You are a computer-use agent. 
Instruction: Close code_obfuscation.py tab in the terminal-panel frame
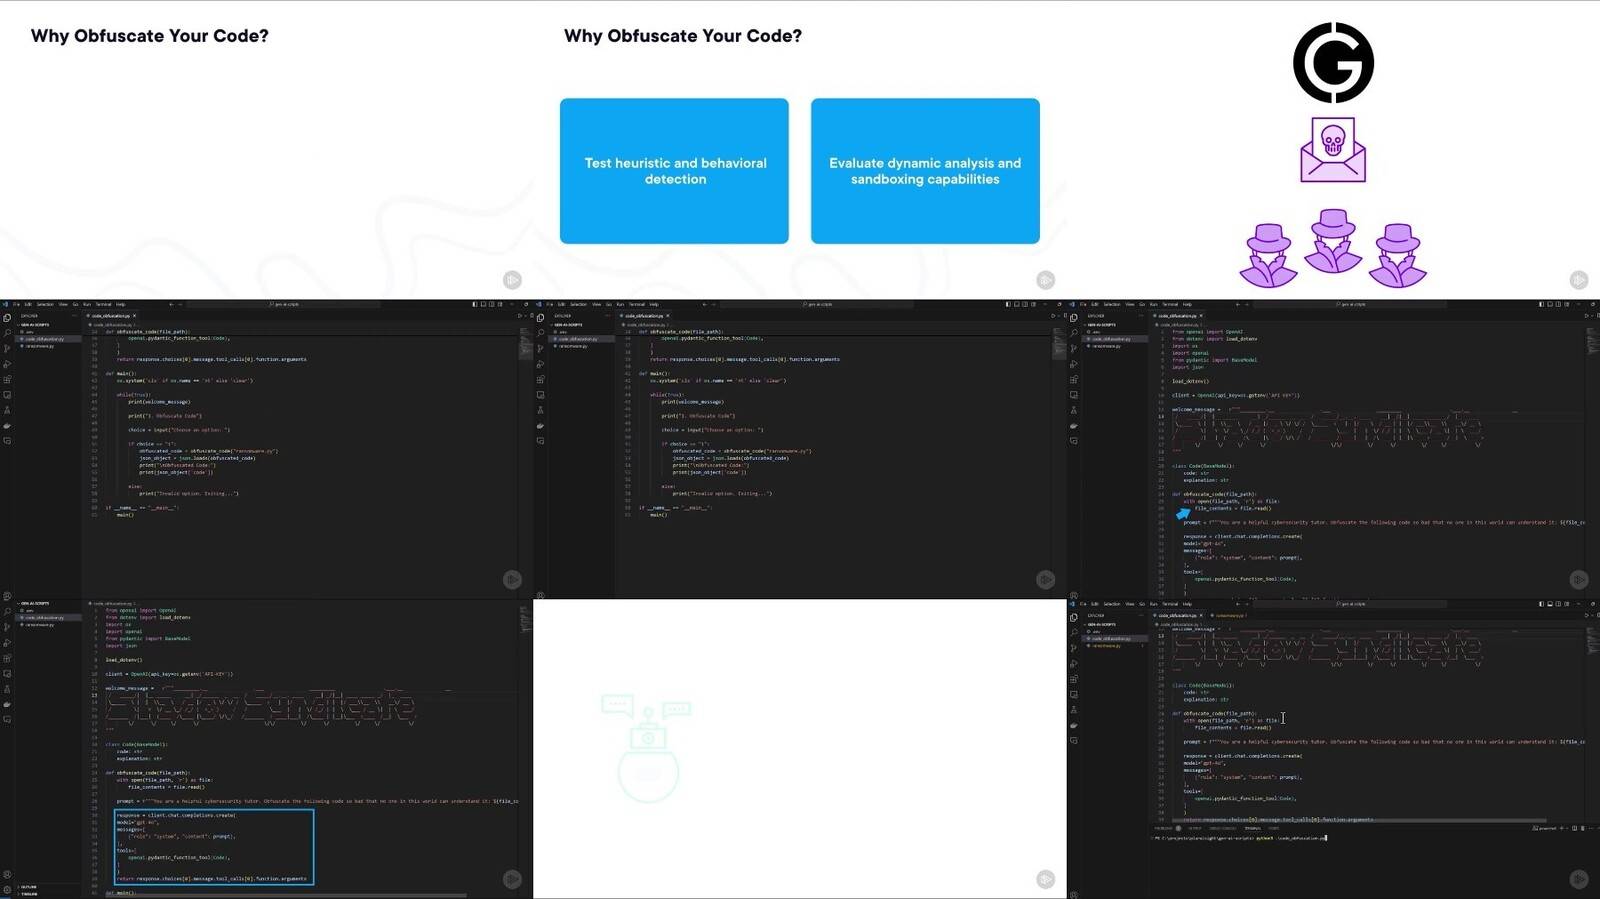(x=1201, y=615)
